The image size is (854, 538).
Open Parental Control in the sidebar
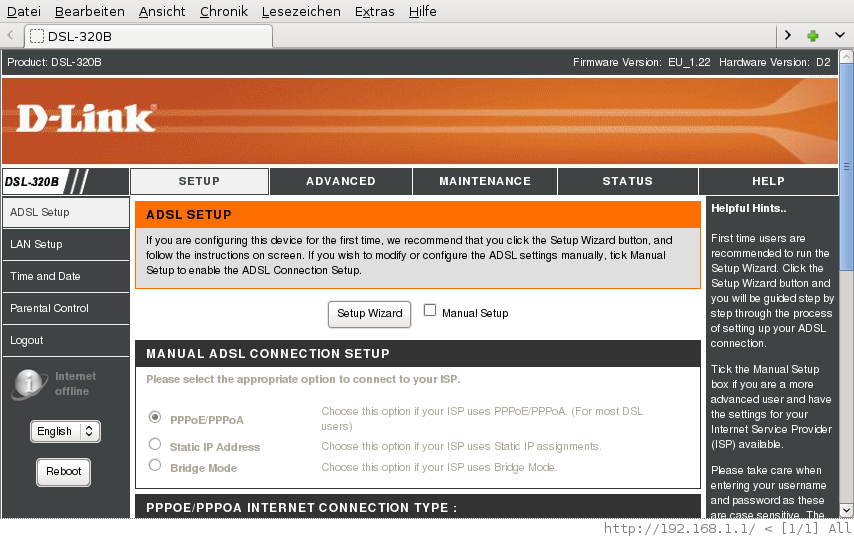pos(66,308)
